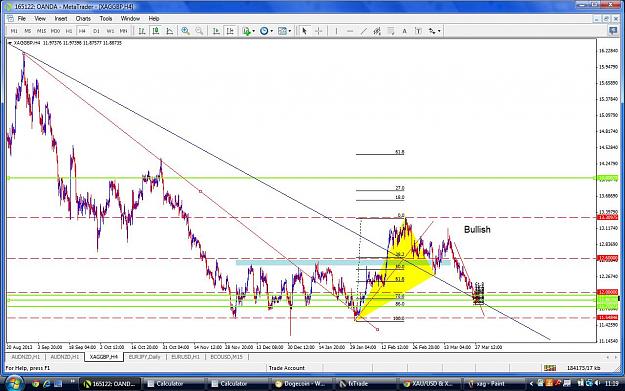Viewport: 625px width, 391px height.
Task: Expand the indicators dropdown arrow
Action: tap(254, 31)
